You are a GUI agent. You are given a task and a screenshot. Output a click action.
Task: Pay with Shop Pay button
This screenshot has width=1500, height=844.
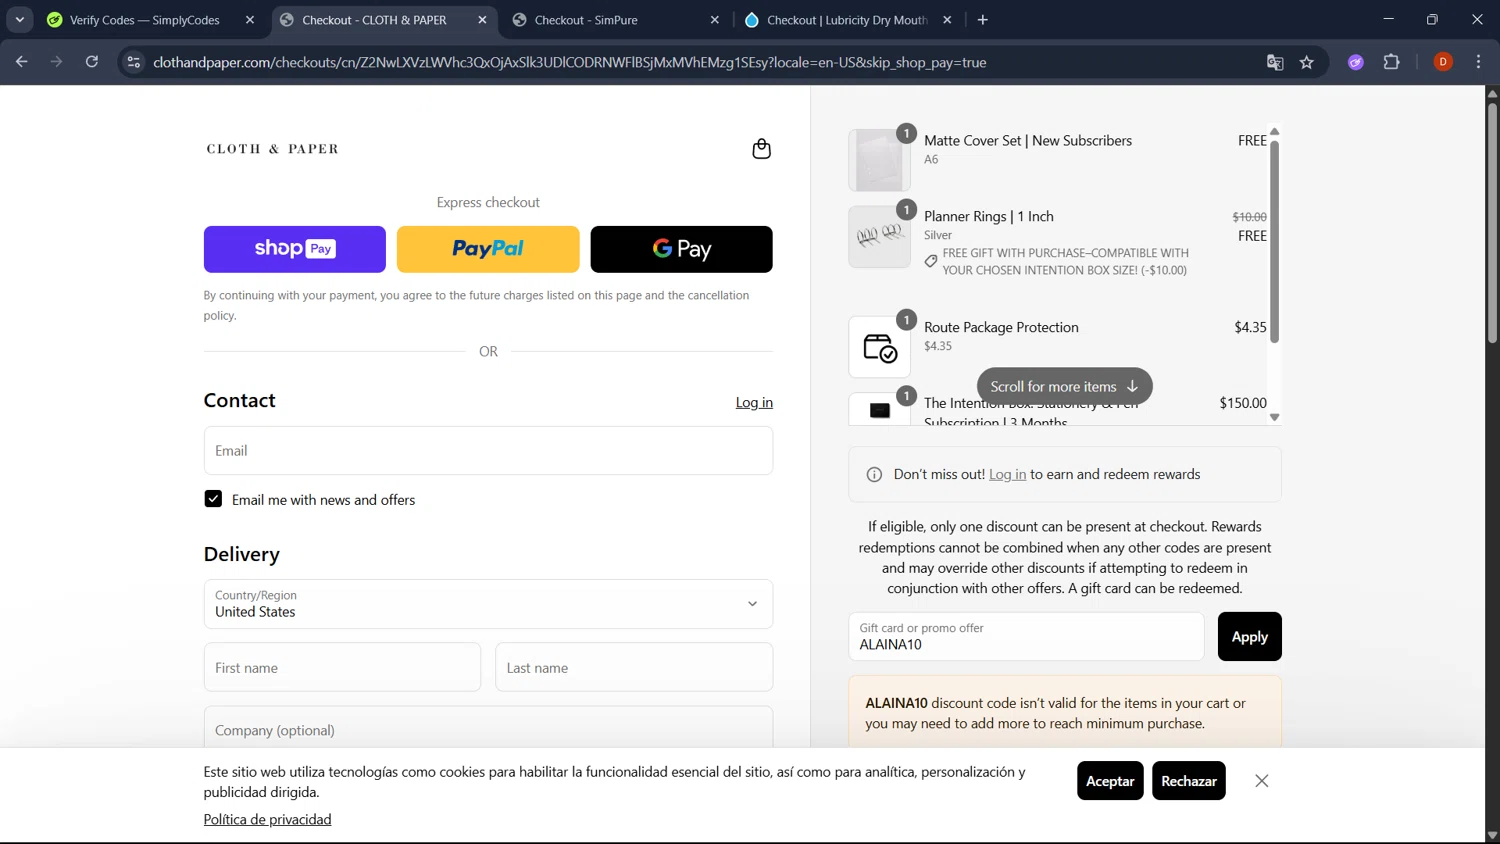pyautogui.click(x=295, y=249)
